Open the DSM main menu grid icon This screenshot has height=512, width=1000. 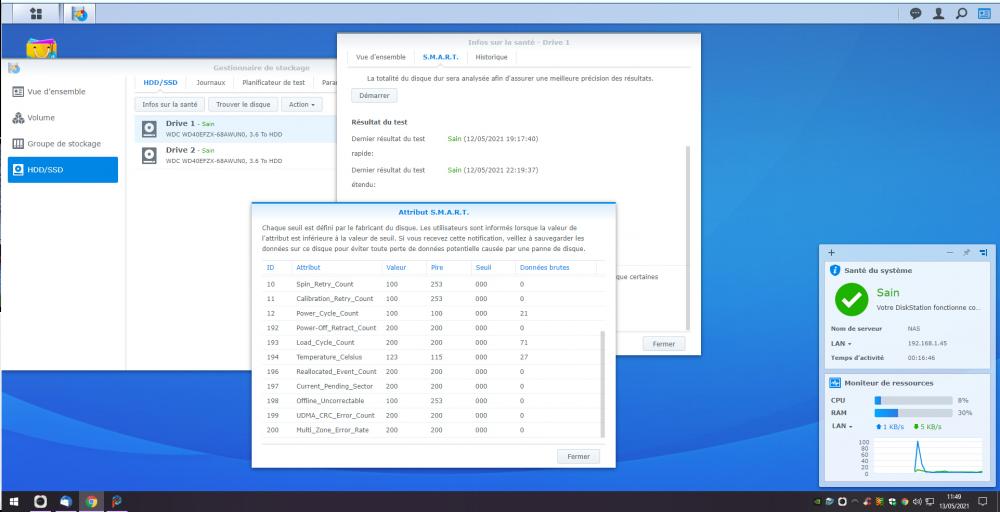coord(36,13)
